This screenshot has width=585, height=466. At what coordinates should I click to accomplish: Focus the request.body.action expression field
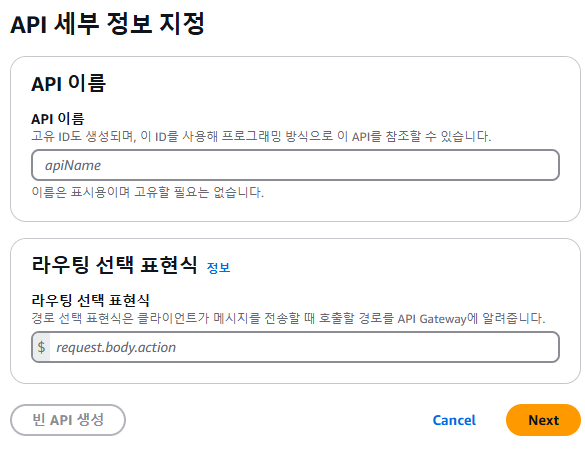click(304, 347)
